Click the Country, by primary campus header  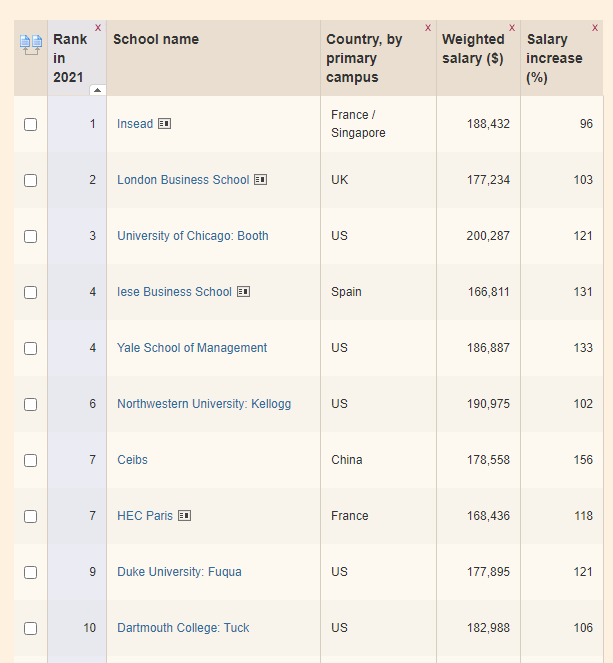click(x=364, y=58)
